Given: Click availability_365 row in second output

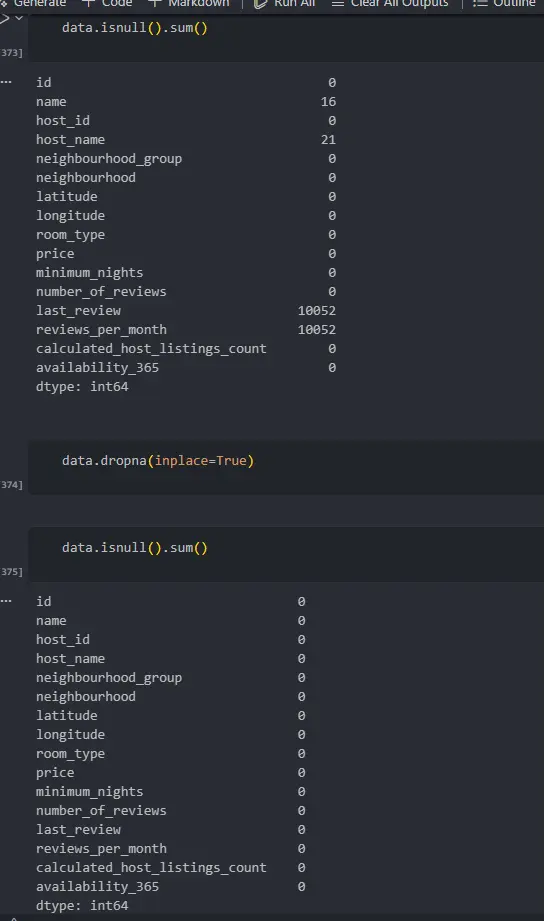Looking at the screenshot, I should [x=170, y=886].
